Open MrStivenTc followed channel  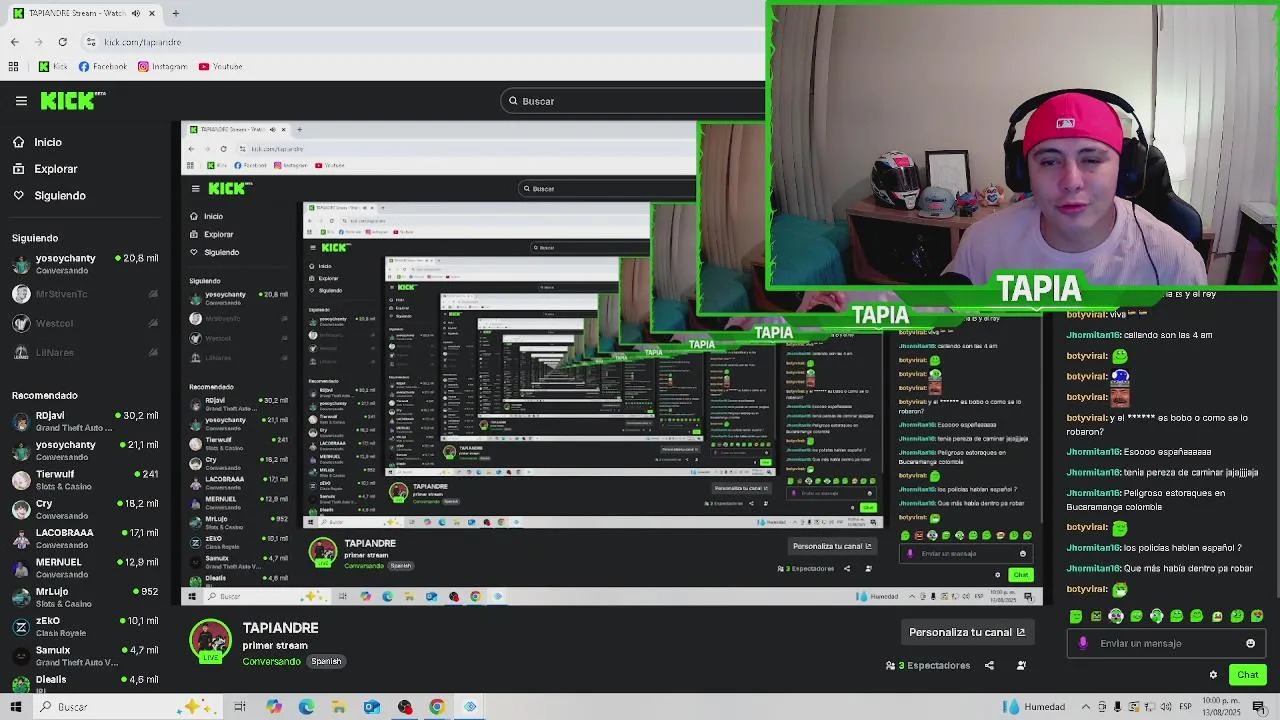pos(85,294)
